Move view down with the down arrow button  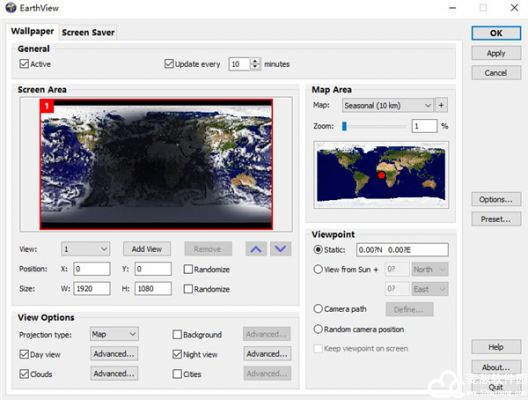(280, 249)
